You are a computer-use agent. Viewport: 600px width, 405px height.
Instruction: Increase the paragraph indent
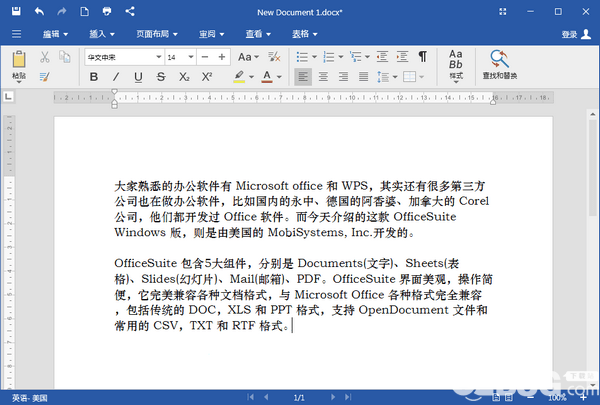click(402, 57)
